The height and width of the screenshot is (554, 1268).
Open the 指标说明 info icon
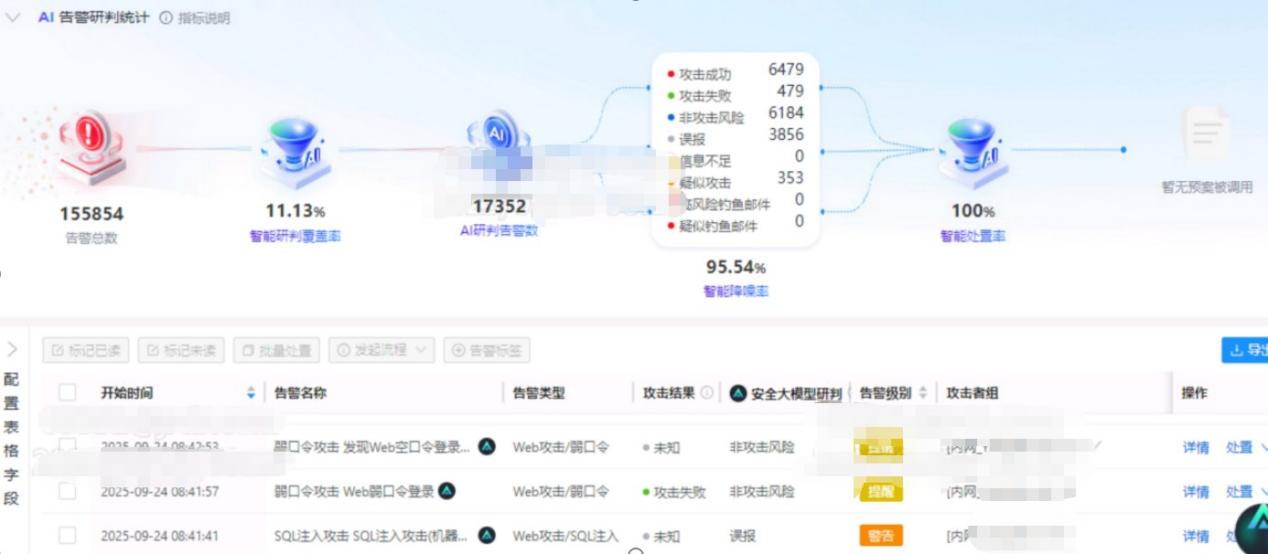165,18
